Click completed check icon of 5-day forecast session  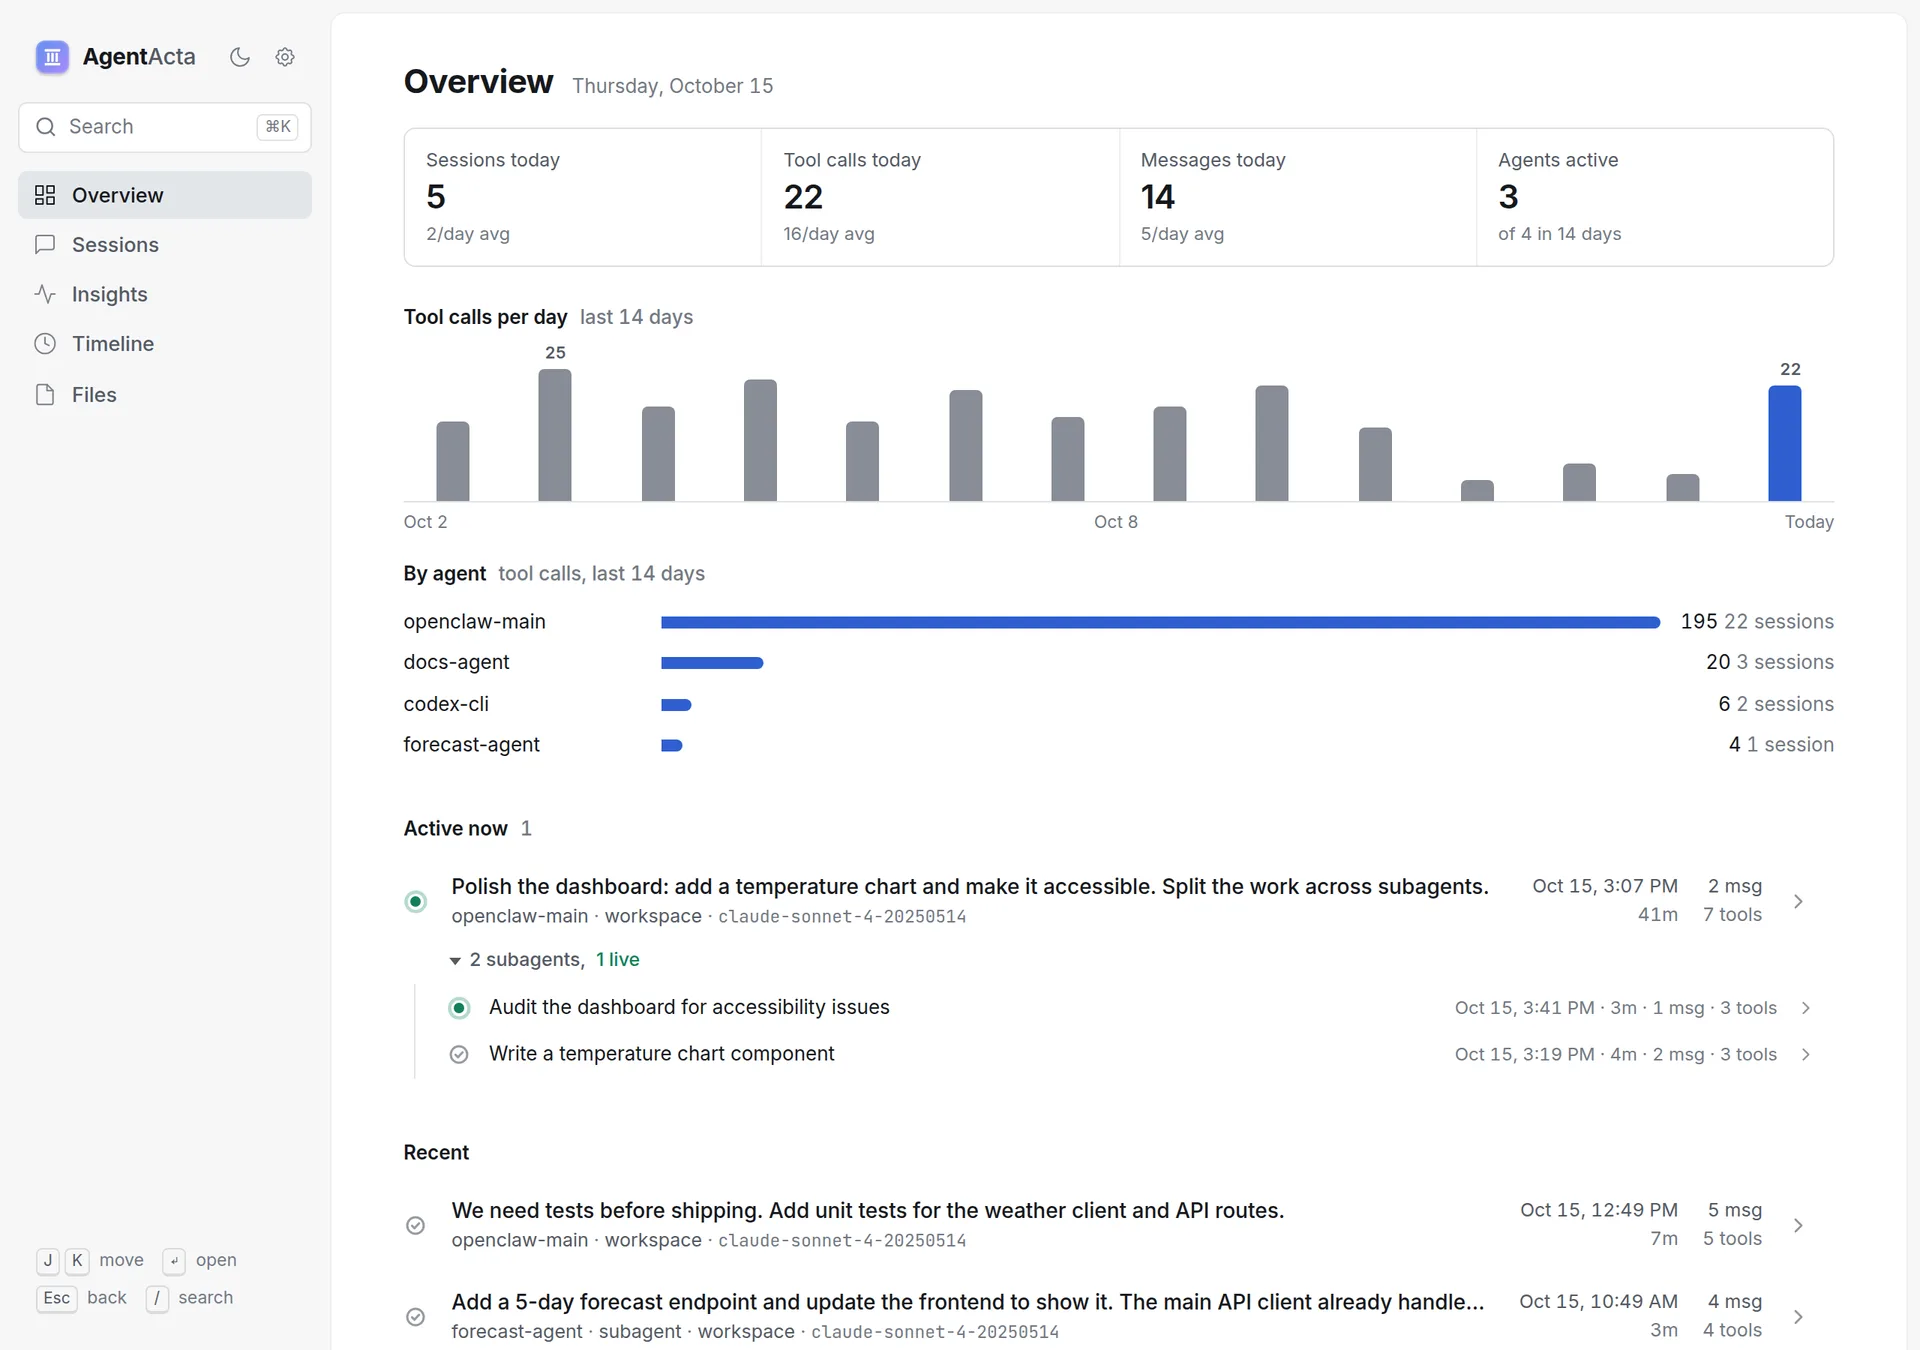click(416, 1317)
